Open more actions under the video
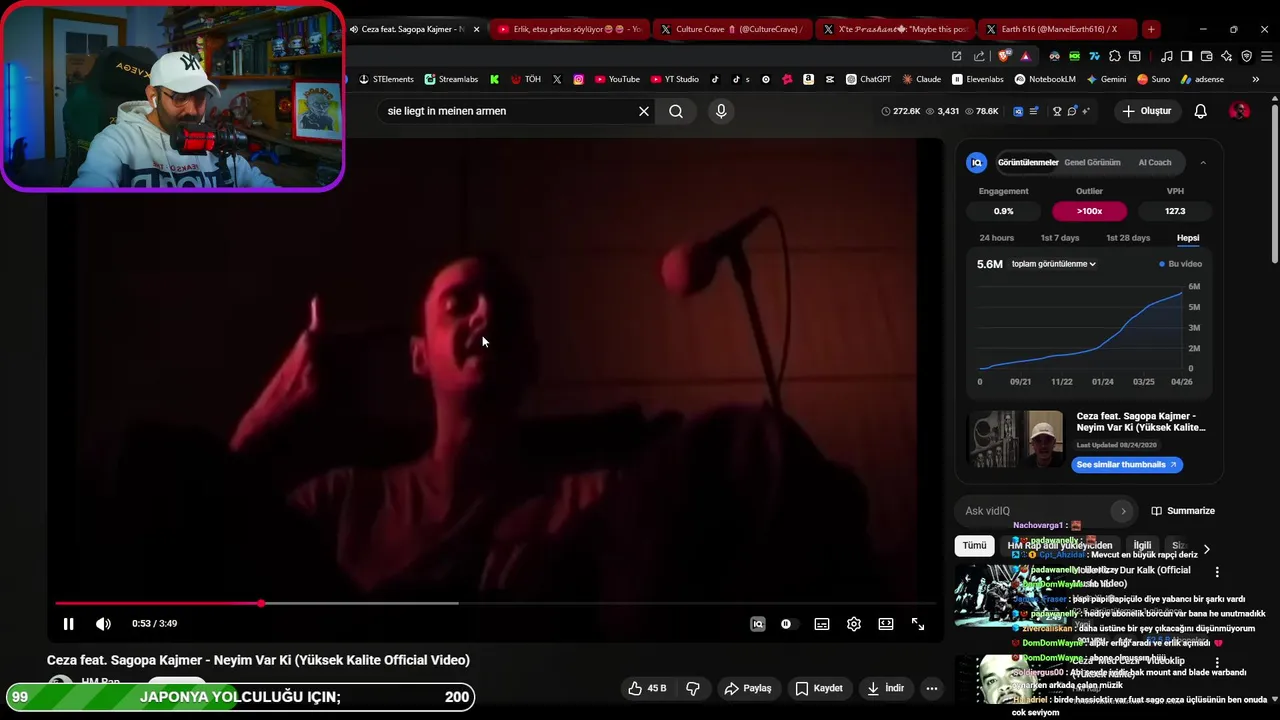Viewport: 1280px width, 720px height. click(932, 688)
